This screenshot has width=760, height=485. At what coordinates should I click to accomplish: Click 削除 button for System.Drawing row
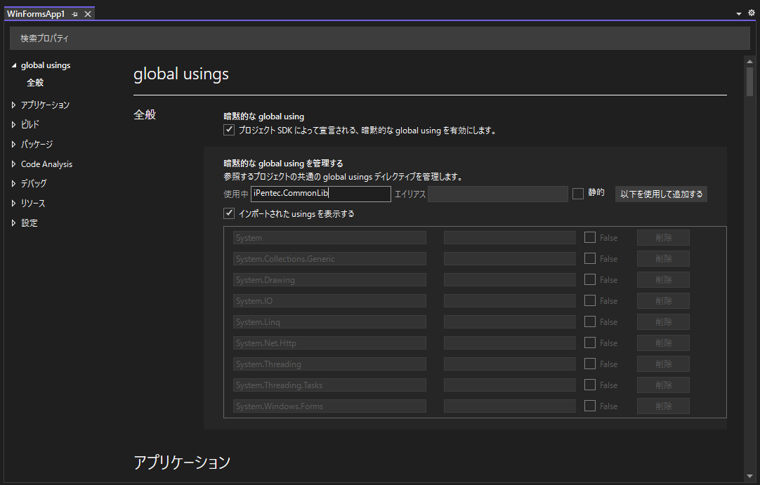(663, 280)
